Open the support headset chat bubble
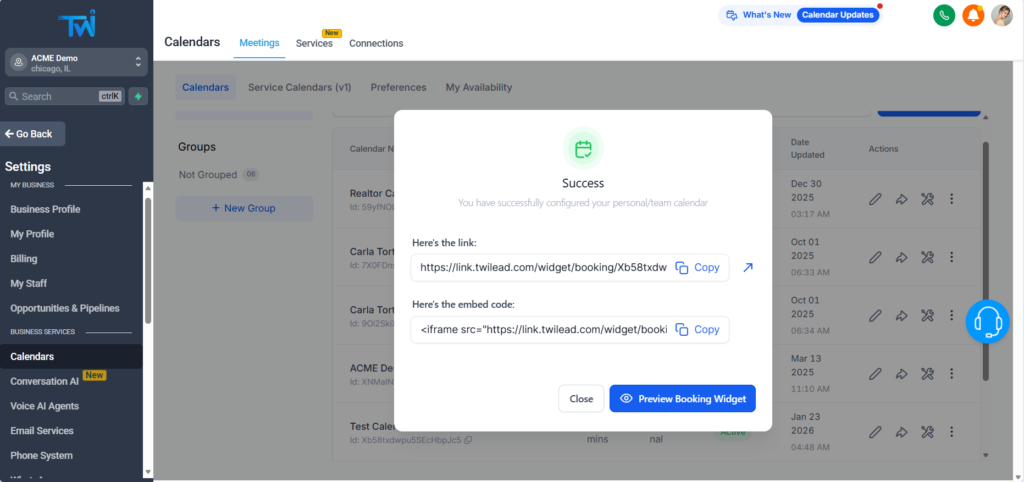1024x482 pixels. click(987, 321)
